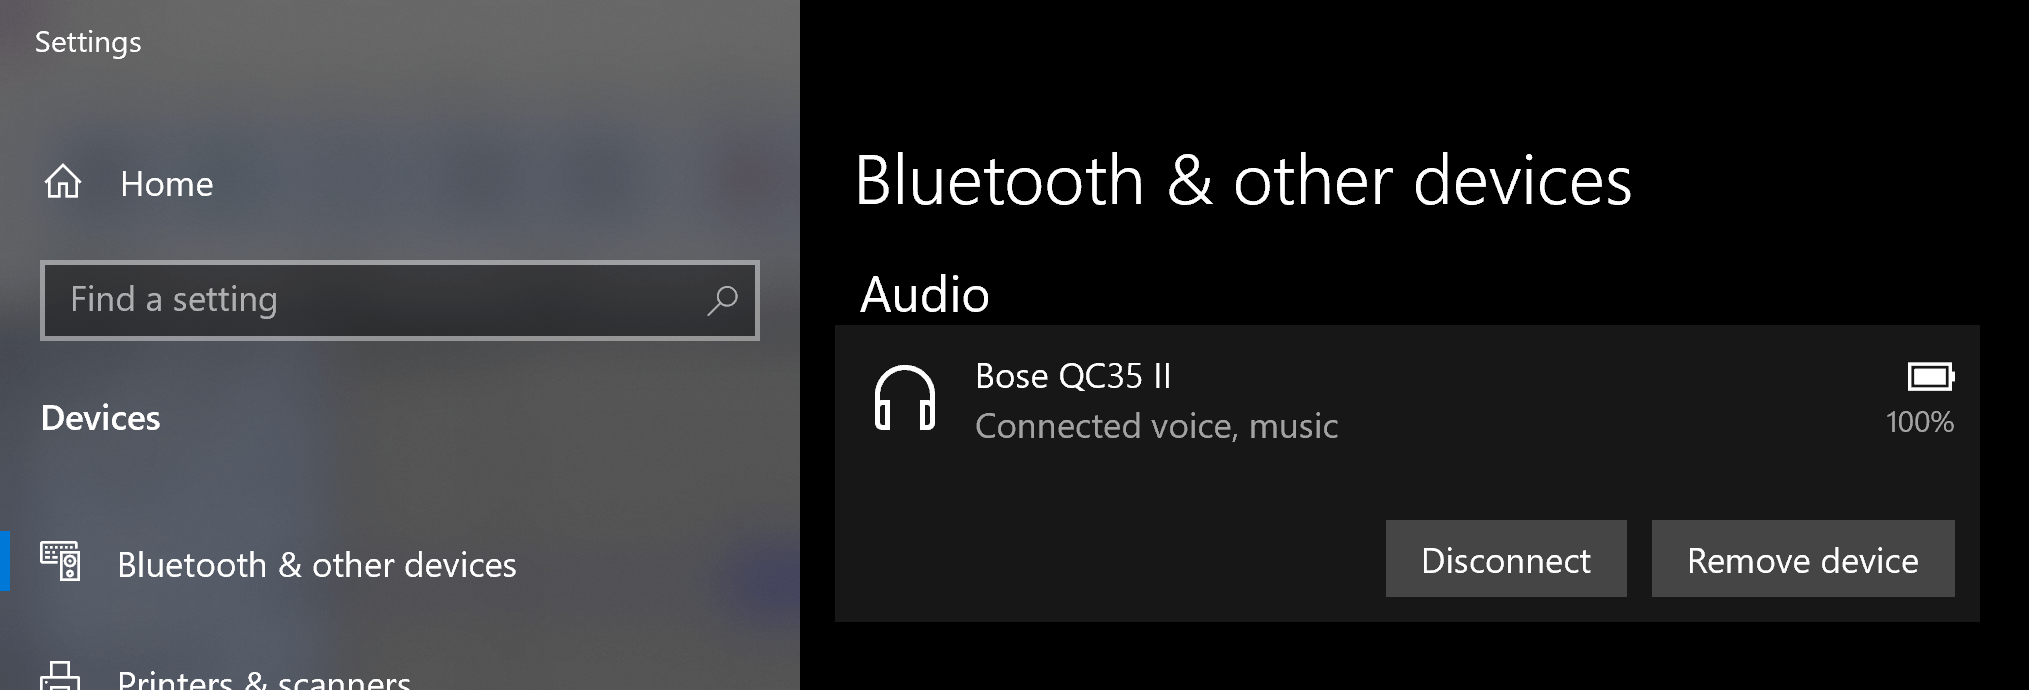
Task: Click the Settings title text
Action: pyautogui.click(x=88, y=42)
